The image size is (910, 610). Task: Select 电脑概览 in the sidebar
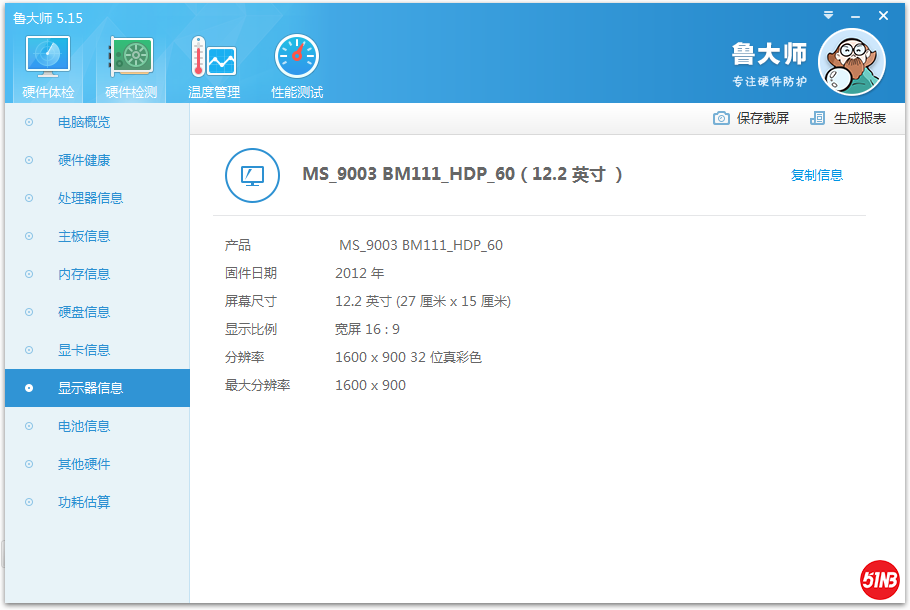pyautogui.click(x=84, y=122)
